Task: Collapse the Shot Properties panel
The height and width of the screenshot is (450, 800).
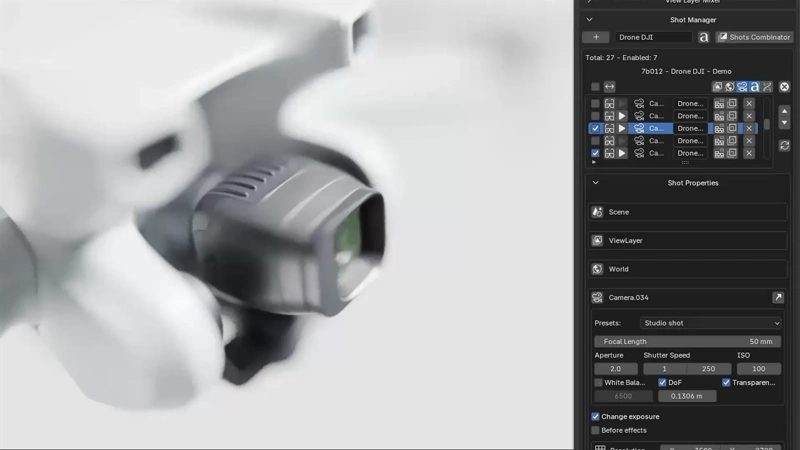Action: (x=595, y=183)
